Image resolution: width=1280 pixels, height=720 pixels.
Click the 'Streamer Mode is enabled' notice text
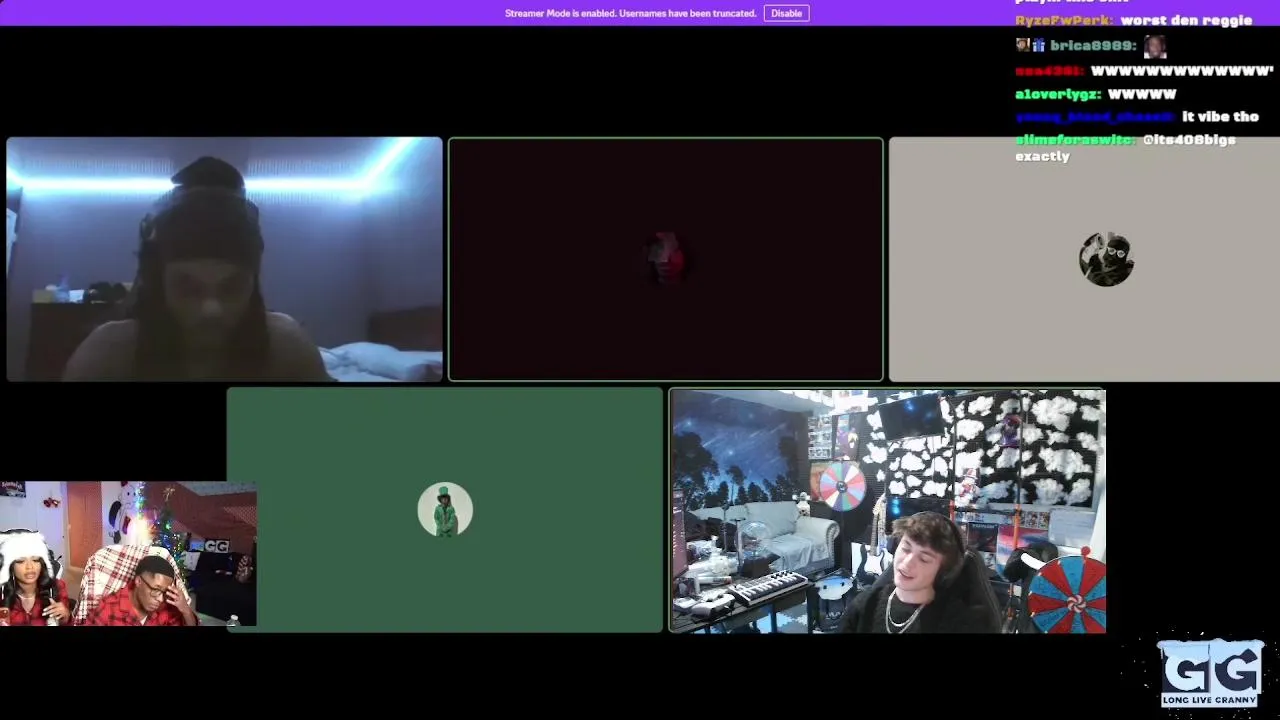click(x=630, y=13)
